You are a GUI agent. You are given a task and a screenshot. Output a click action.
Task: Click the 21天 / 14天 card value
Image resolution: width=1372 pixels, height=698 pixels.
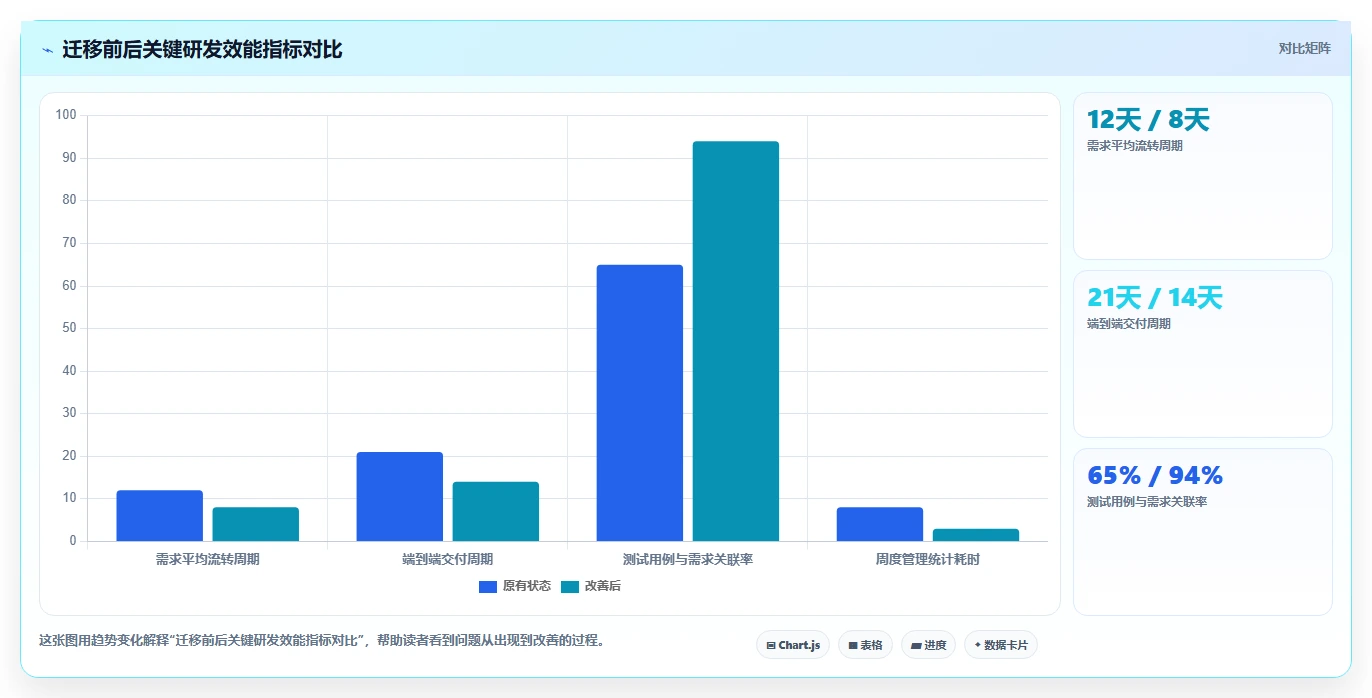tap(1155, 298)
